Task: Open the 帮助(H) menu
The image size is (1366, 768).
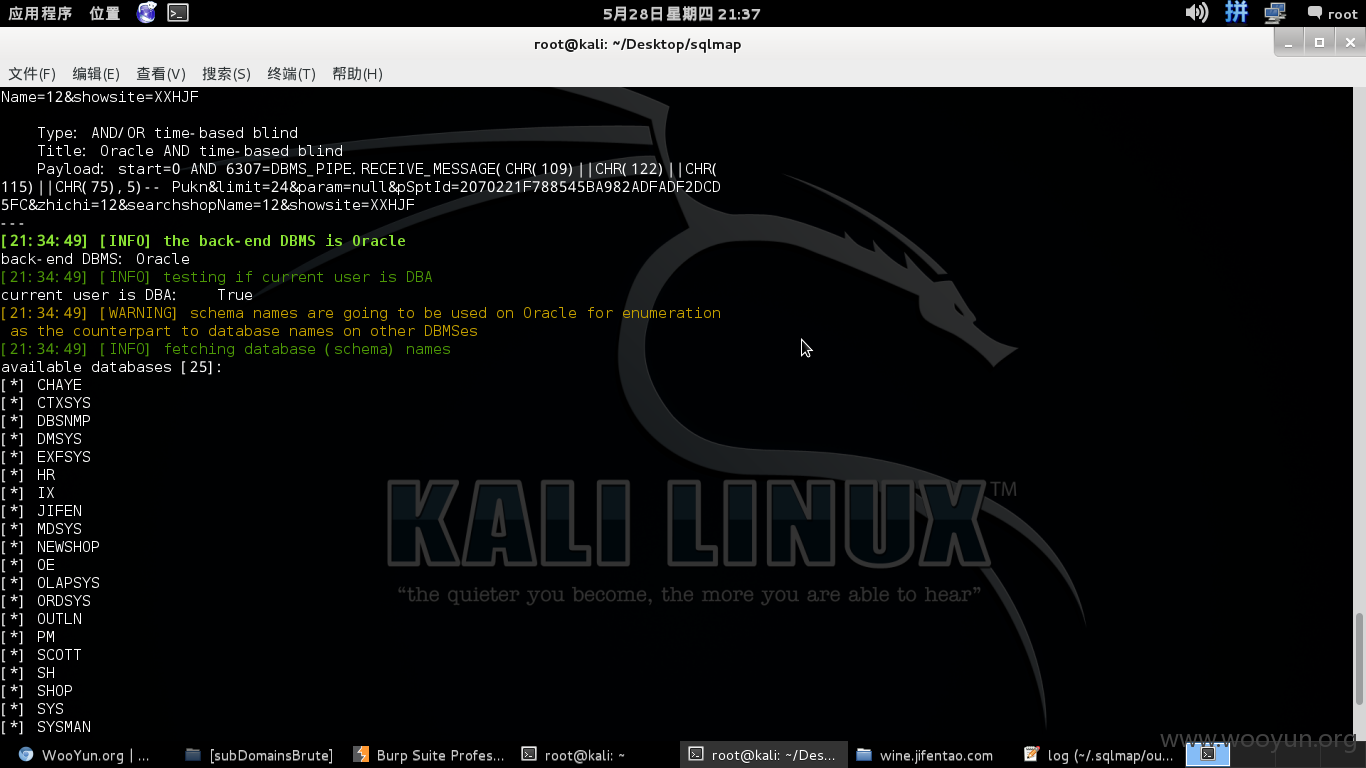Action: (357, 74)
